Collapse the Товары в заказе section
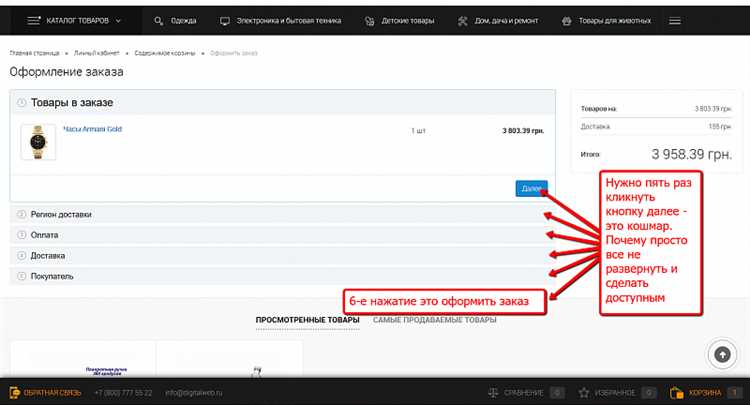The width and height of the screenshot is (750, 405). (x=283, y=102)
